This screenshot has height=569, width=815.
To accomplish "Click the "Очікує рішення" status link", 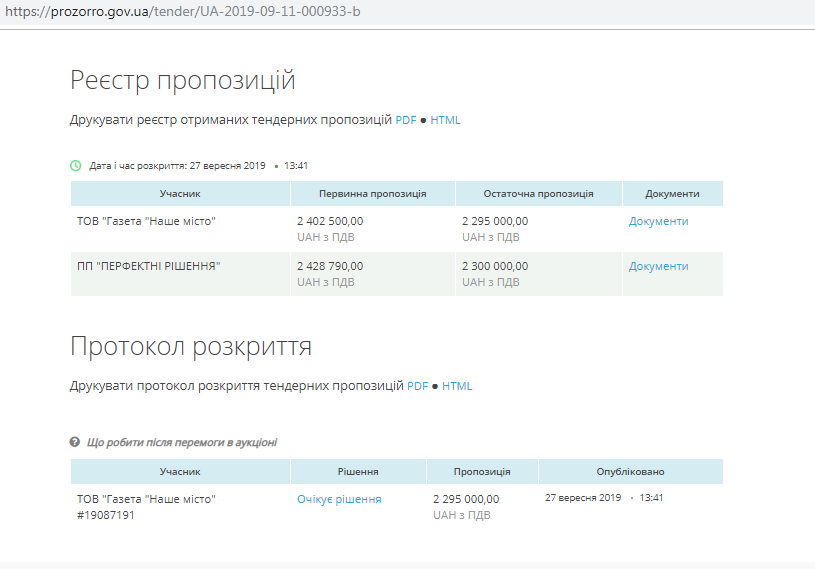I will coord(339,499).
